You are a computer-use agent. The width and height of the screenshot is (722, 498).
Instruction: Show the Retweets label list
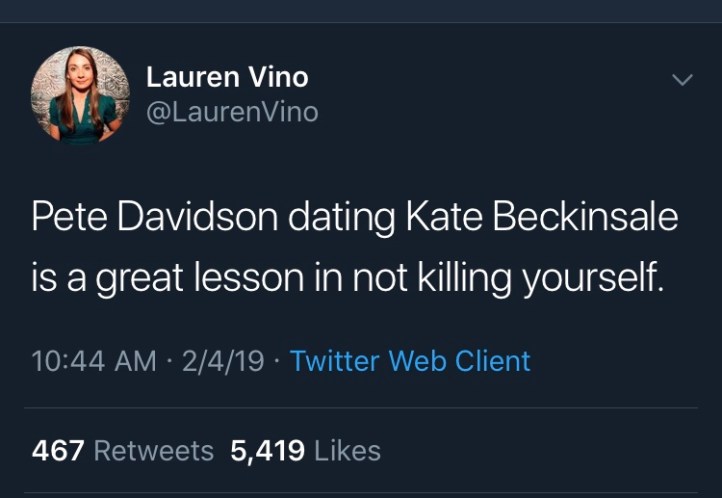153,451
